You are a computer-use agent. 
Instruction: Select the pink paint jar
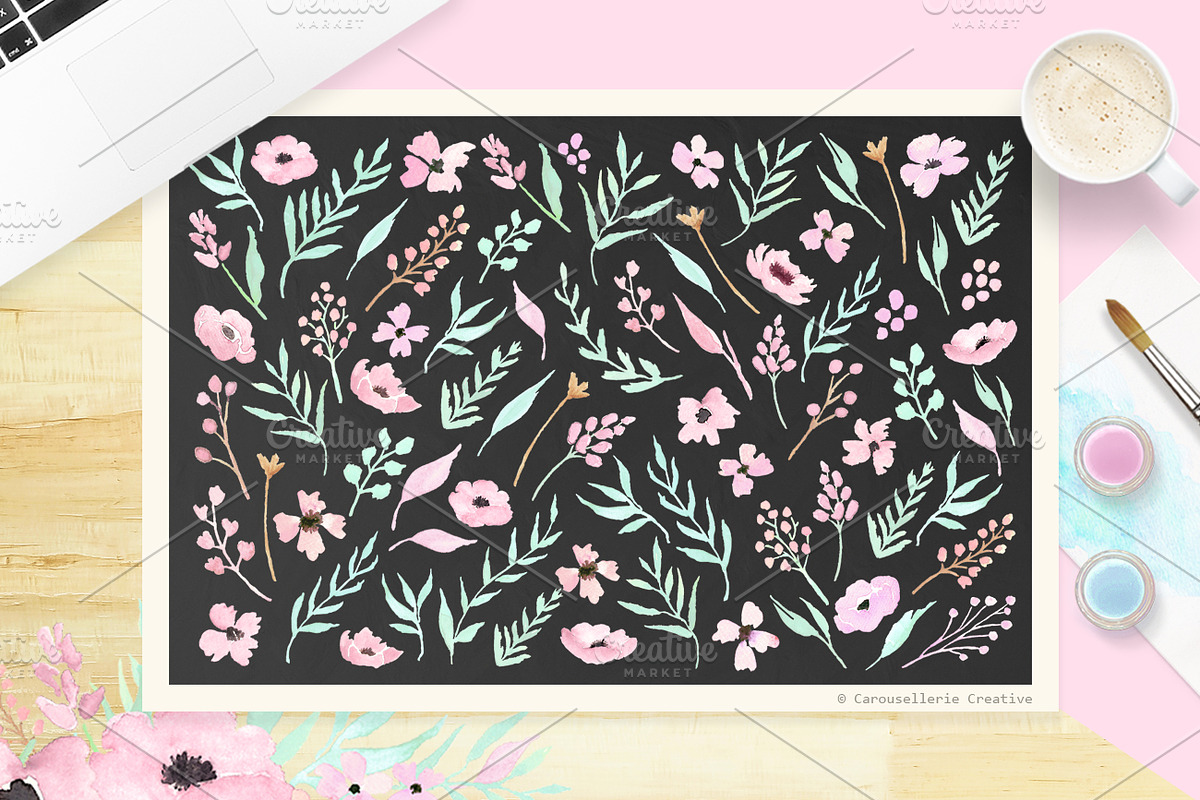[1114, 456]
